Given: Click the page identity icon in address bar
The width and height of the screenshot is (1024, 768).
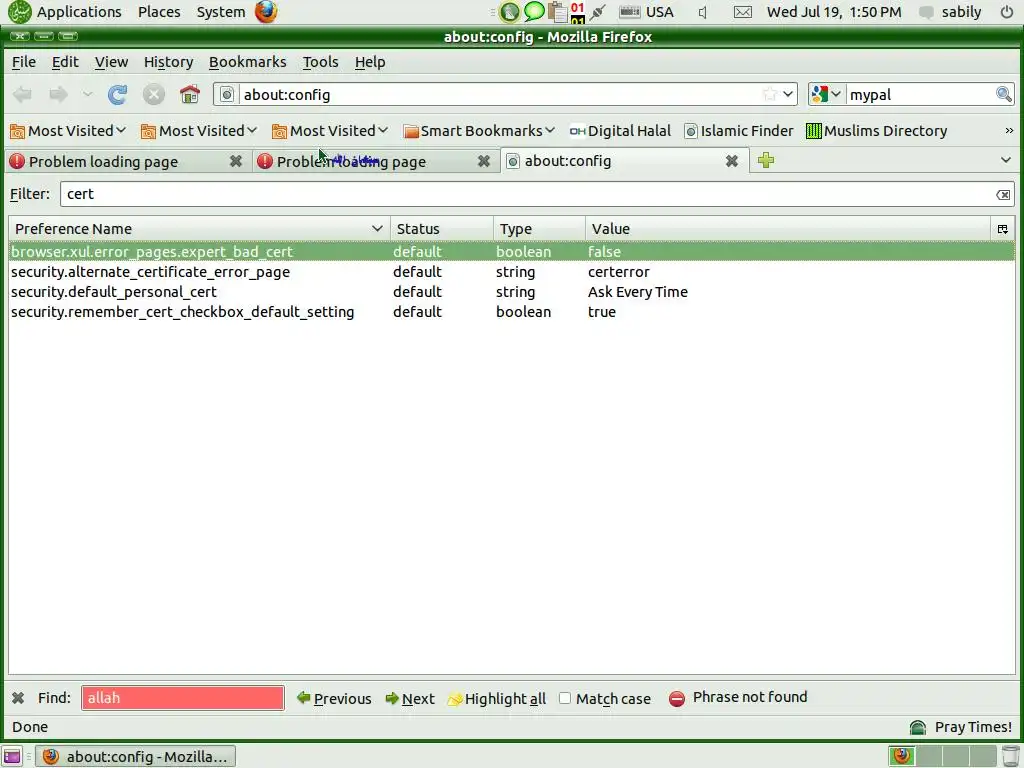Looking at the screenshot, I should 227,95.
